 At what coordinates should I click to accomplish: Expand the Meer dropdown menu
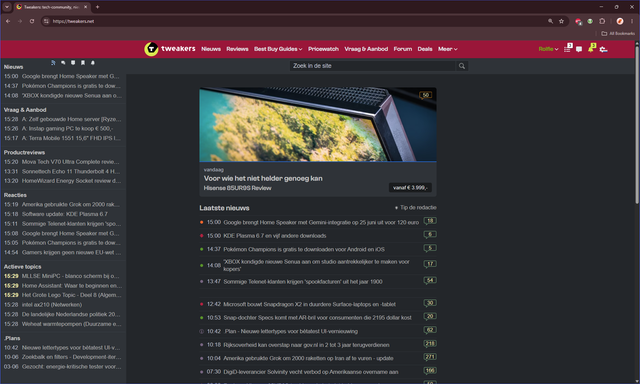[448, 49]
